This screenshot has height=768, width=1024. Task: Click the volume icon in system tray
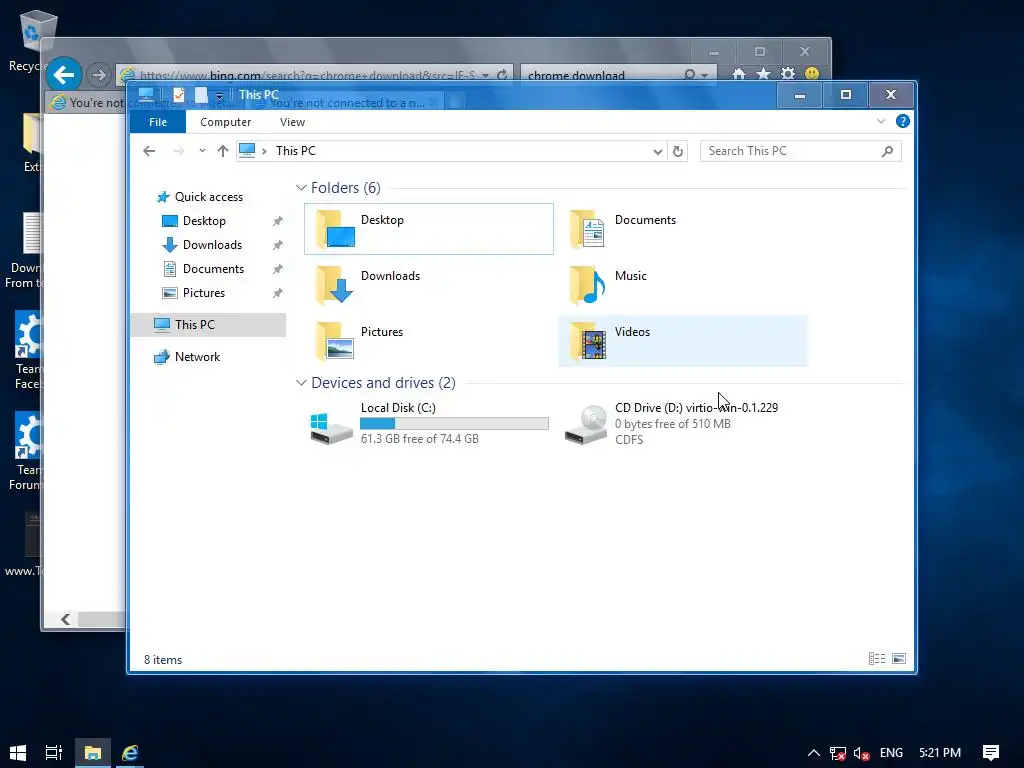pos(861,753)
